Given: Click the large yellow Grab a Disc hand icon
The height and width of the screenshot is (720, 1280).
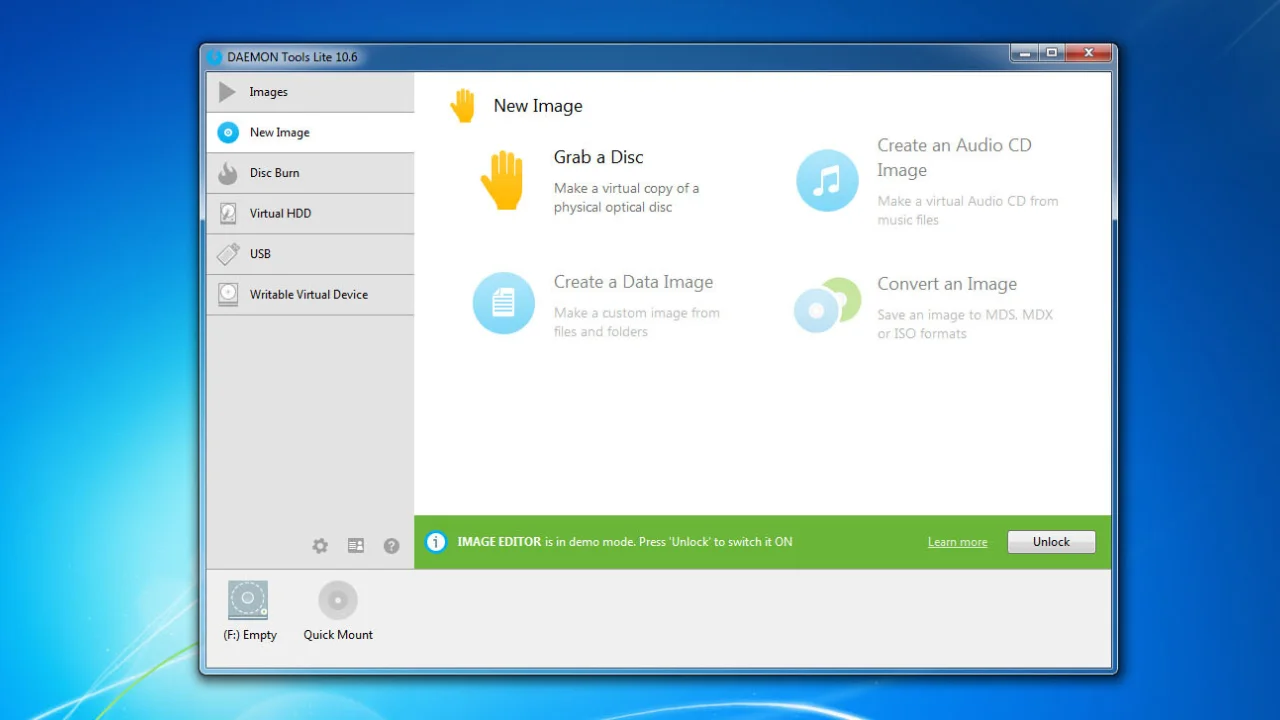Looking at the screenshot, I should pos(502,181).
